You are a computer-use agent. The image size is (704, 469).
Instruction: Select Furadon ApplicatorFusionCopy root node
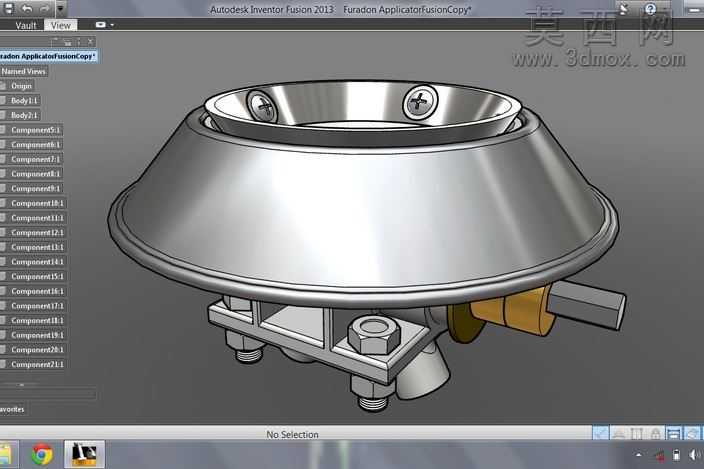[x=48, y=56]
